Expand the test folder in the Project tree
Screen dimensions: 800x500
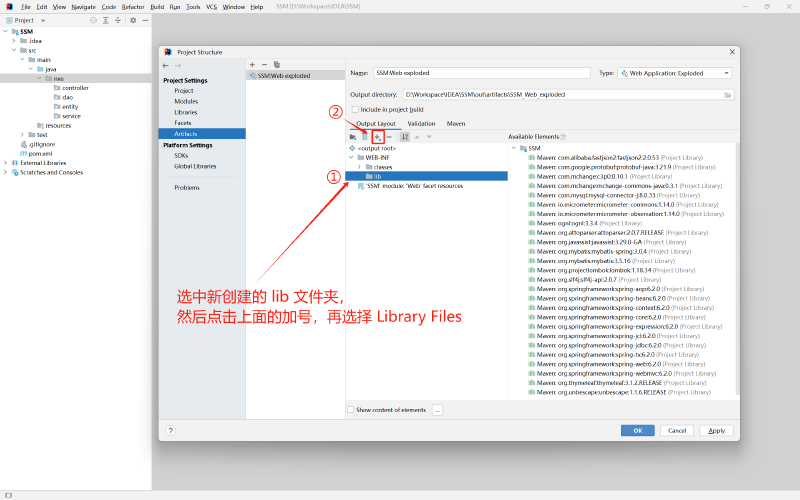22,135
